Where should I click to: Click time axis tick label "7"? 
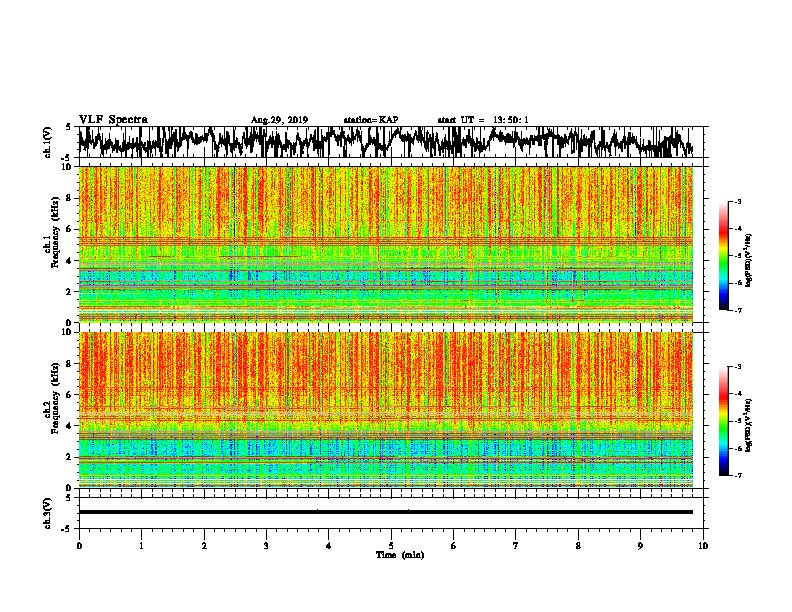tap(516, 546)
